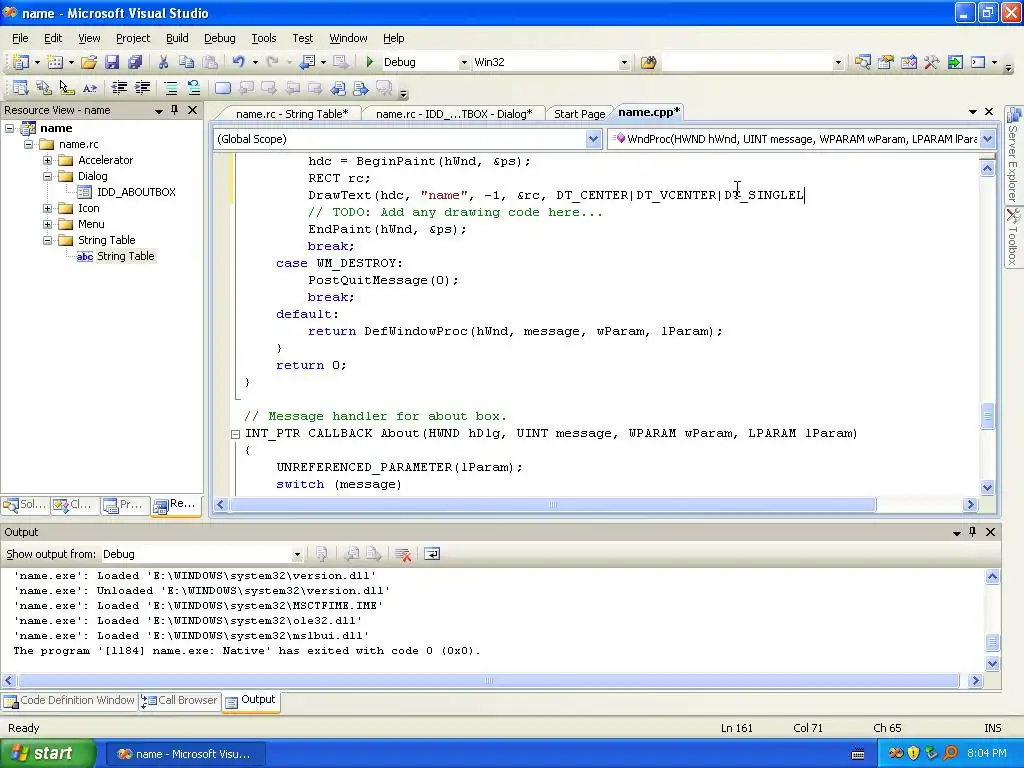Open the Global Scope dropdown
The image size is (1024, 768).
(x=593, y=138)
